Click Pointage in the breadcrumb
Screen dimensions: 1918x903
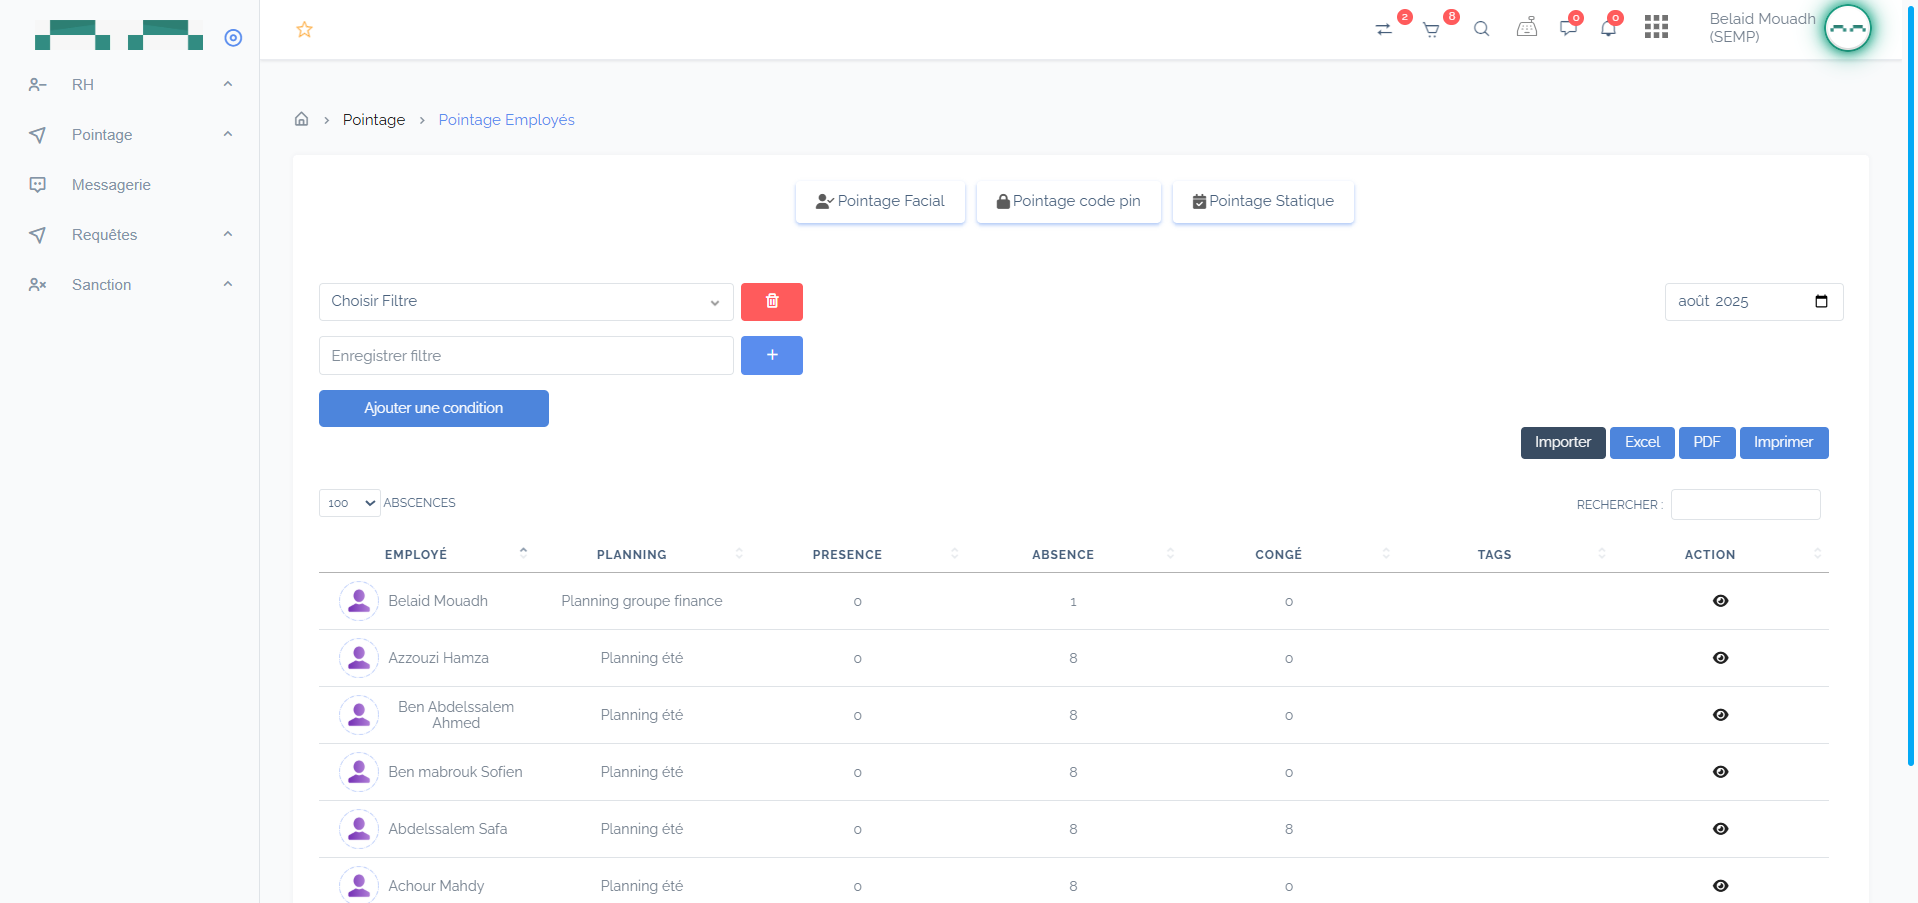374,120
